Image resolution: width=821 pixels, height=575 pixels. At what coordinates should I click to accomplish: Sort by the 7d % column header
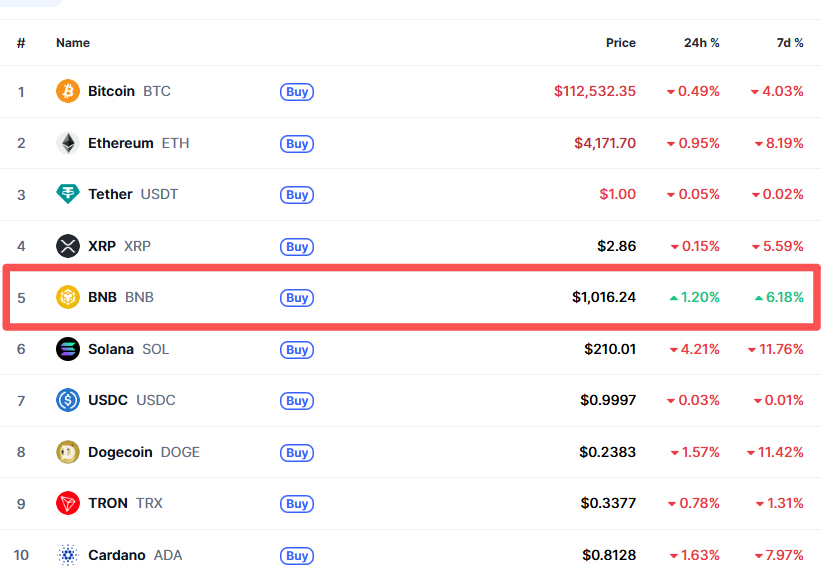click(790, 43)
